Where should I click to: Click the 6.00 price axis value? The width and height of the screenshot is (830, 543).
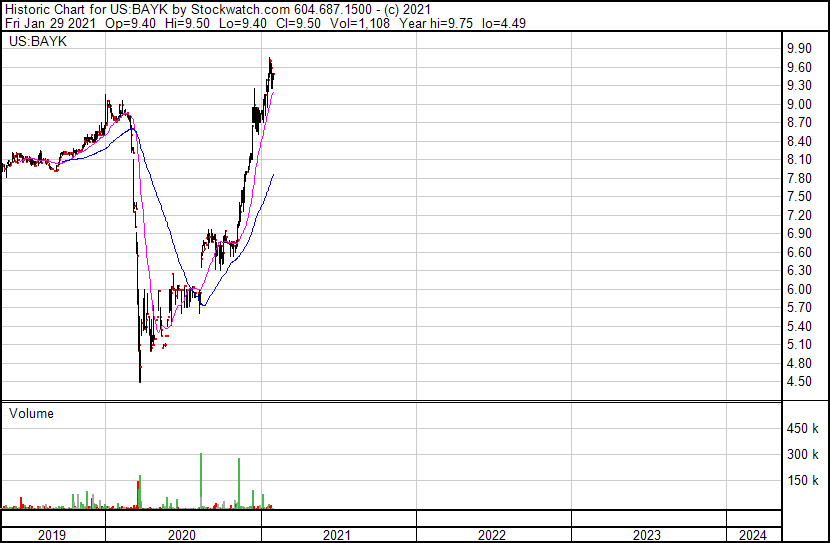799,289
